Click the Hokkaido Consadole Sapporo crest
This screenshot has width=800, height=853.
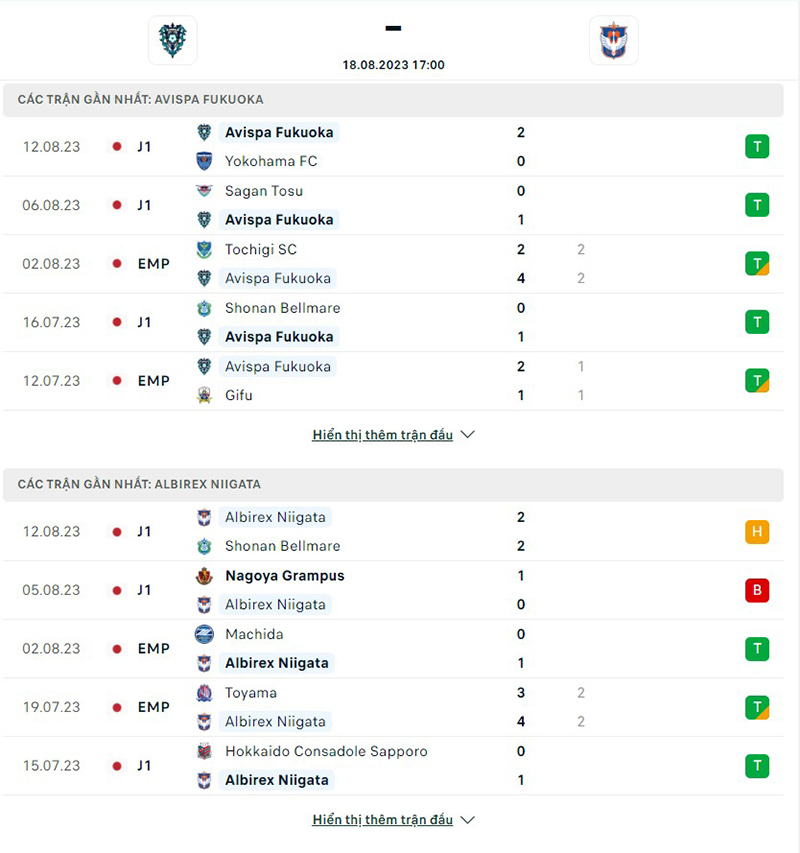pos(206,751)
